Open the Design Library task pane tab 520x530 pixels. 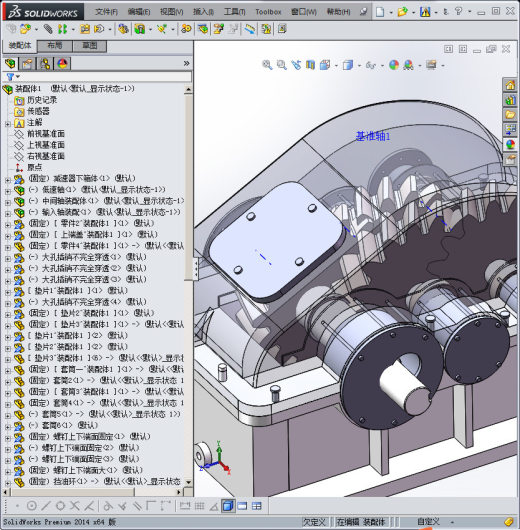510,100
